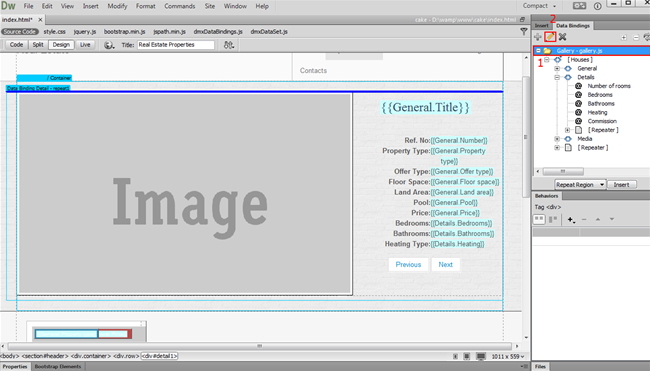Click the filter related files funnel icon
650x371 pixels.
[x=524, y=32]
